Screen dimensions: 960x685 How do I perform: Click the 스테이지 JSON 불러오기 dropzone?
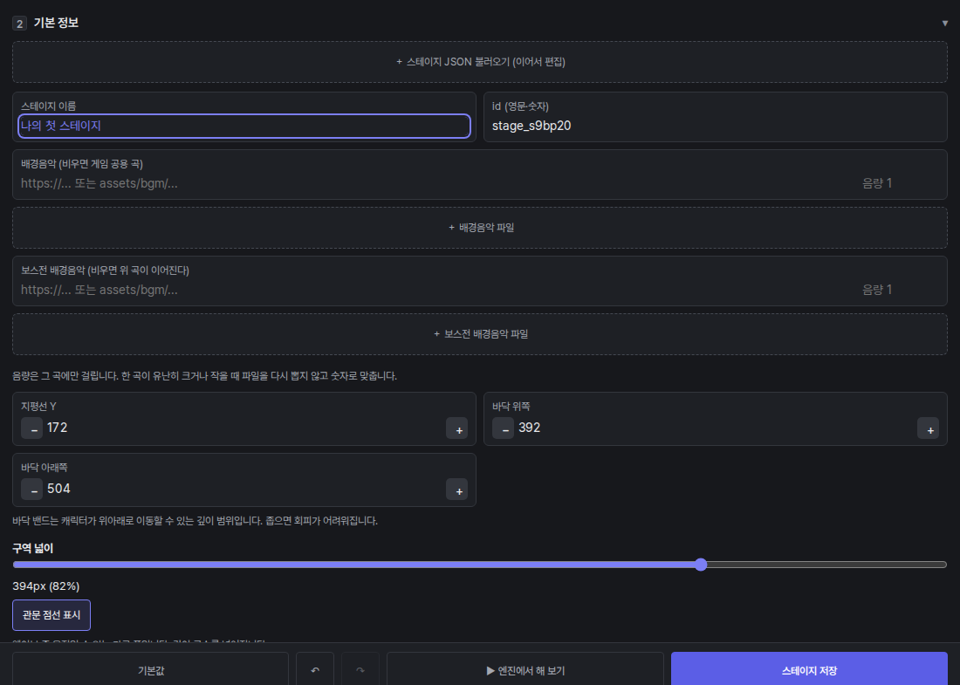point(480,62)
